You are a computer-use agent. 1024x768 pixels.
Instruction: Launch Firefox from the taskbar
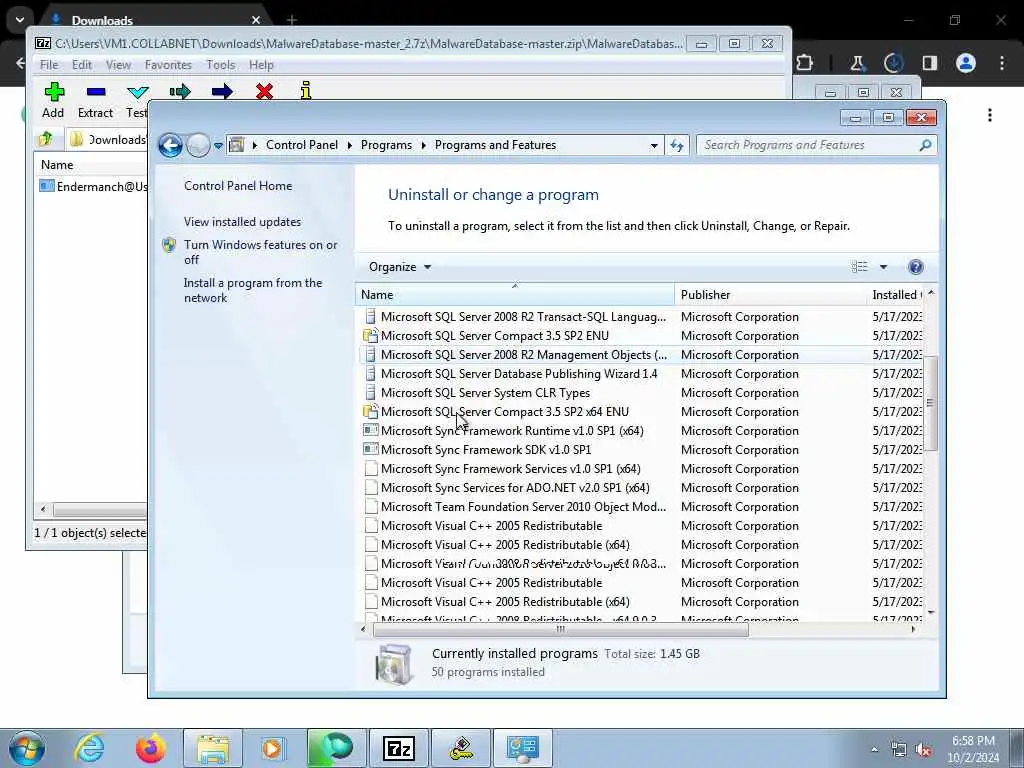pyautogui.click(x=151, y=748)
